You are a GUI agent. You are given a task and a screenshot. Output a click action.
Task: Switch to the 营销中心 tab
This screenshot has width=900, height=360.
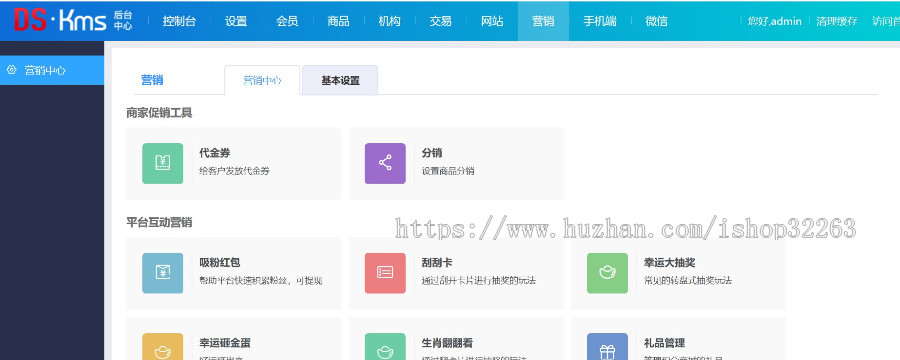coord(262,80)
